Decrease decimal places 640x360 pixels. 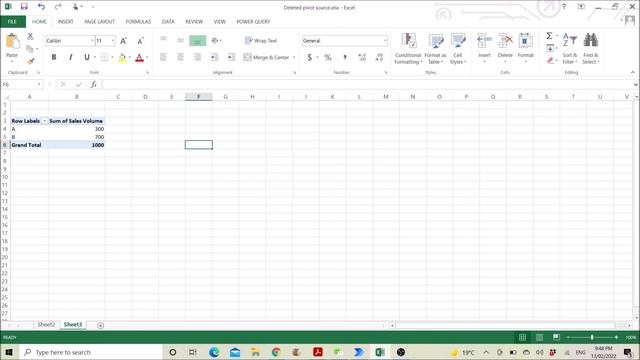[x=379, y=58]
